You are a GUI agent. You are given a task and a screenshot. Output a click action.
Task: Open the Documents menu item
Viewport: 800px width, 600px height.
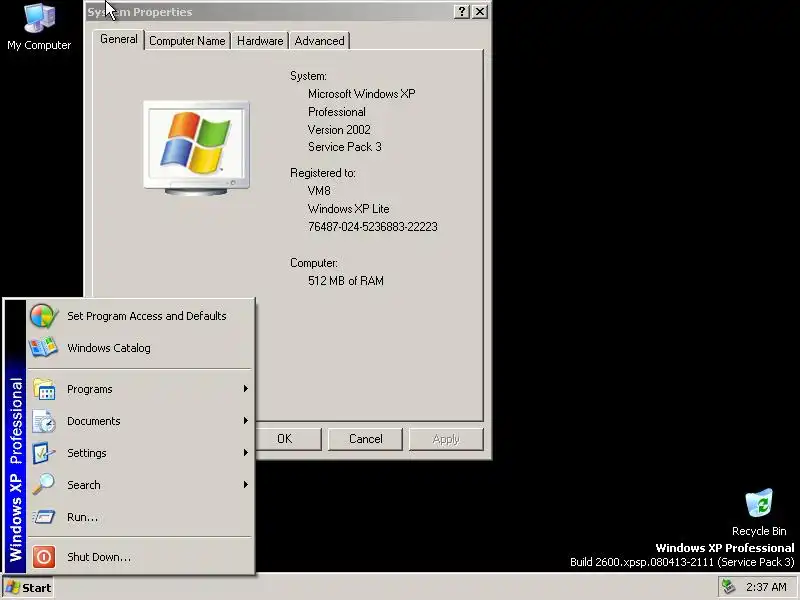coord(140,421)
